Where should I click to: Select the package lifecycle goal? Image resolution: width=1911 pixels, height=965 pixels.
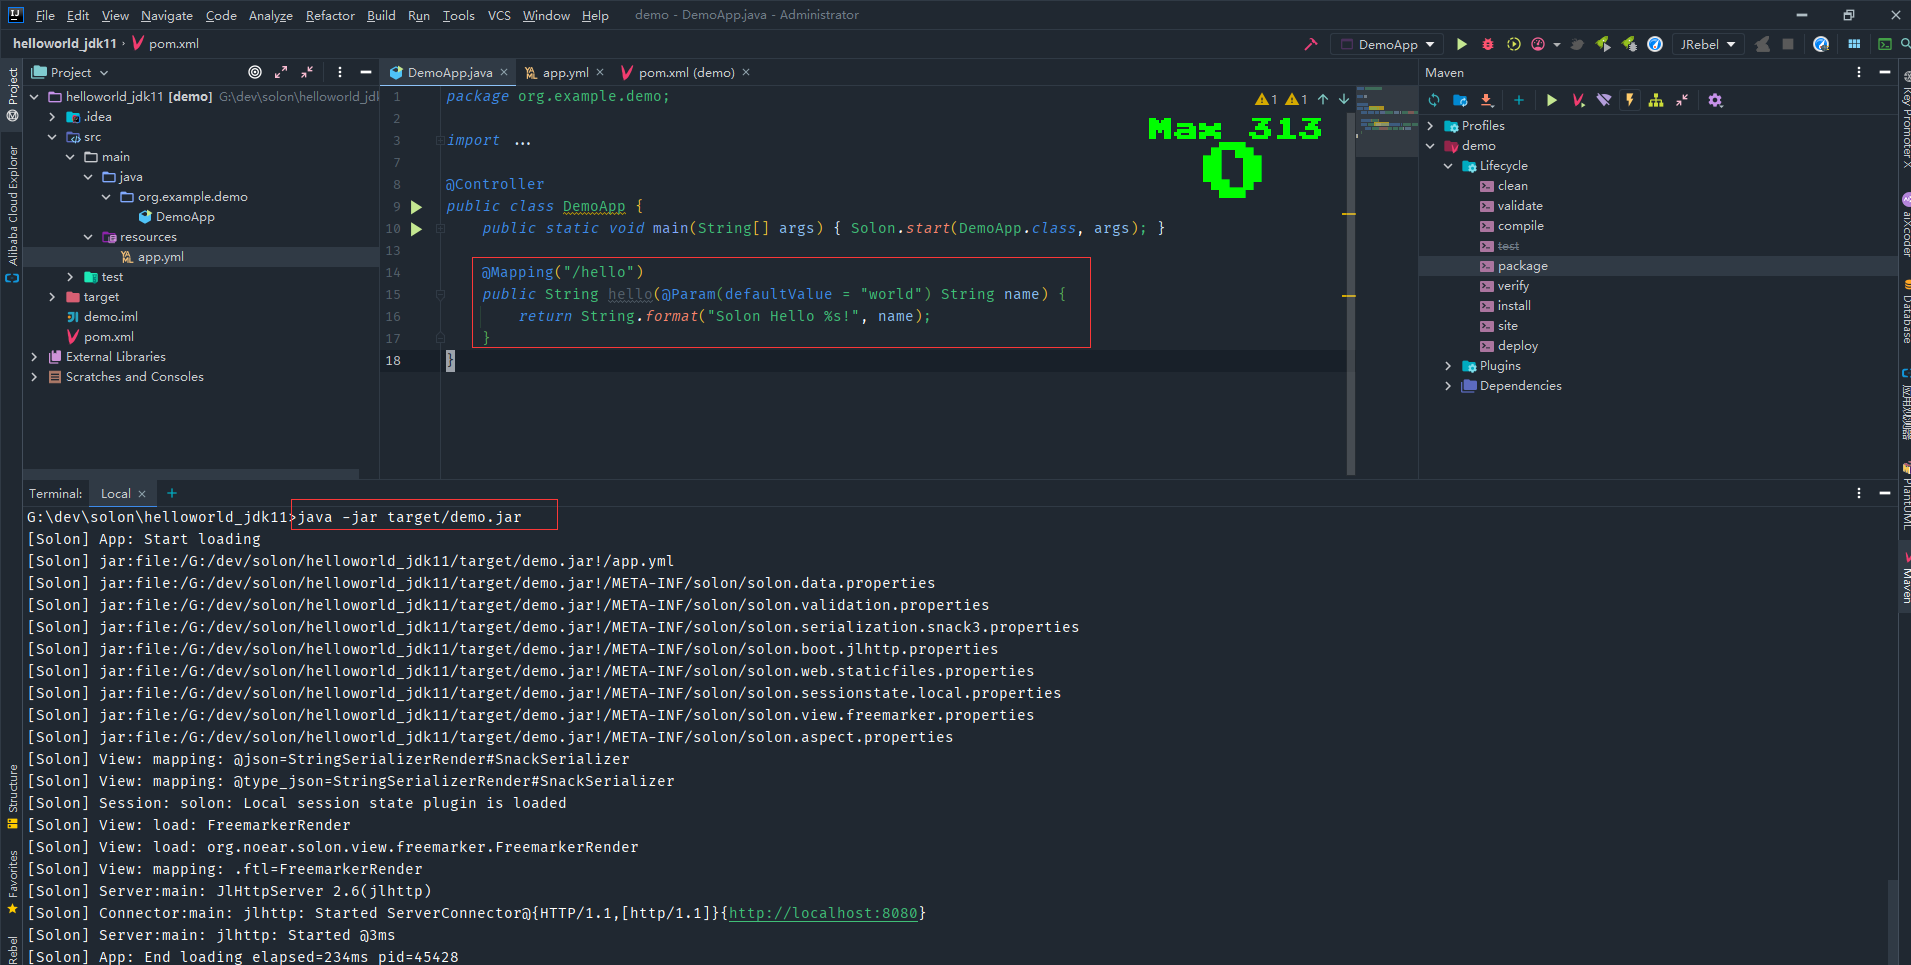(x=1522, y=266)
